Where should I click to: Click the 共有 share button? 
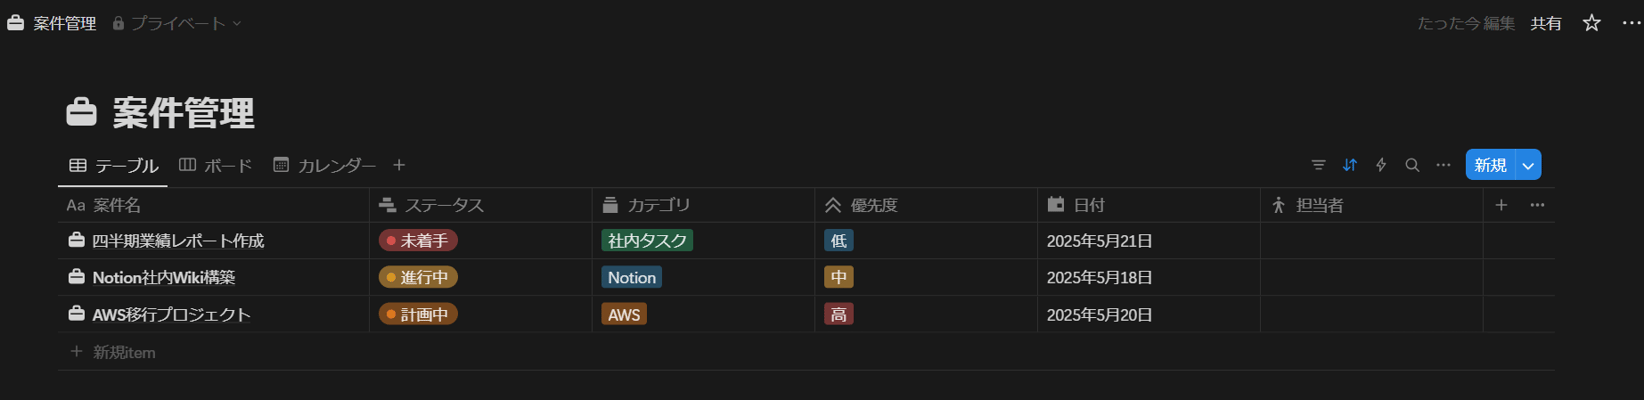(1546, 23)
